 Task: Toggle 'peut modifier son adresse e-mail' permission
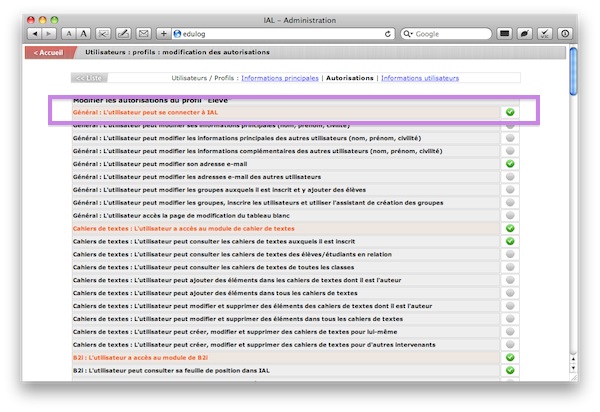point(510,163)
